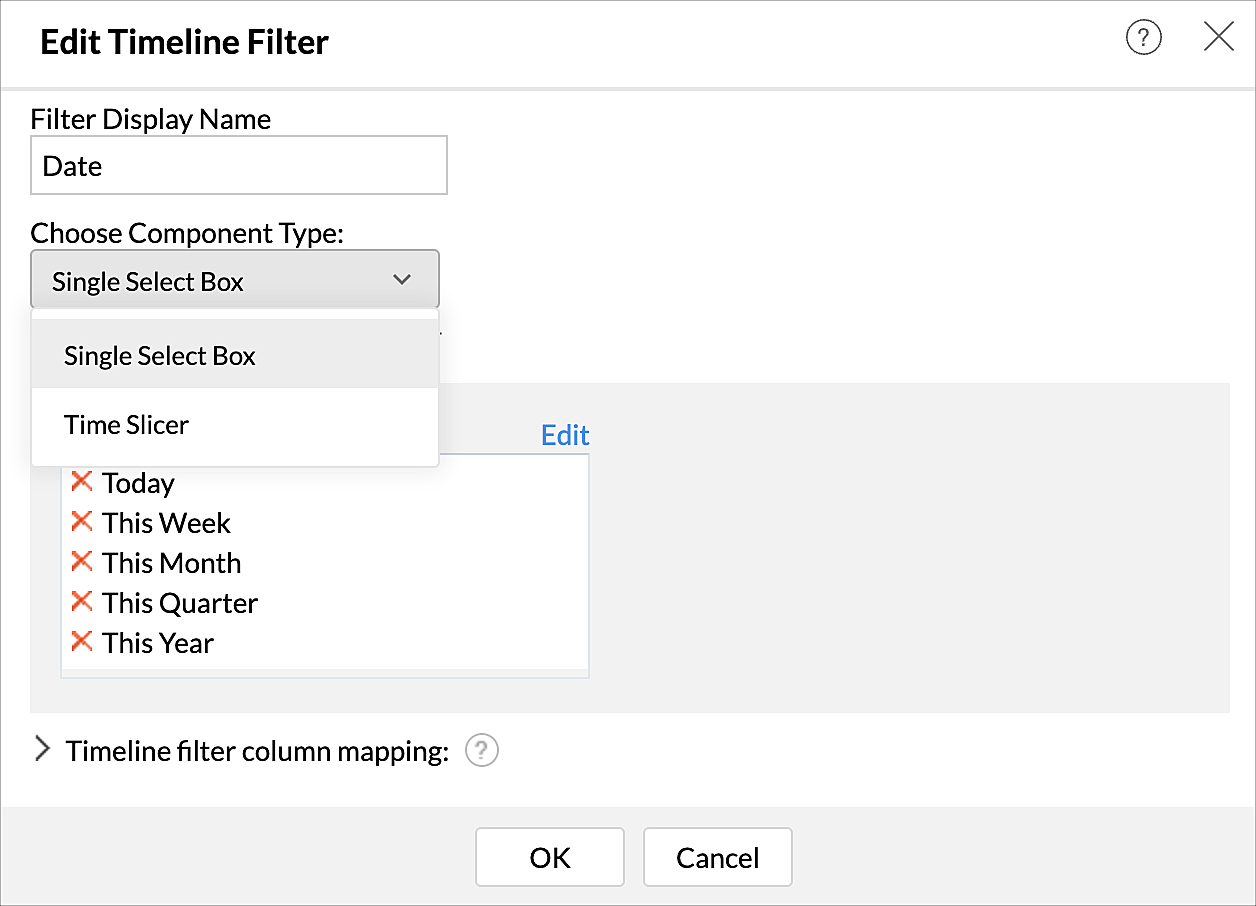Open the Choose Component Type dropdown
The image size is (1256, 906).
tap(235, 280)
